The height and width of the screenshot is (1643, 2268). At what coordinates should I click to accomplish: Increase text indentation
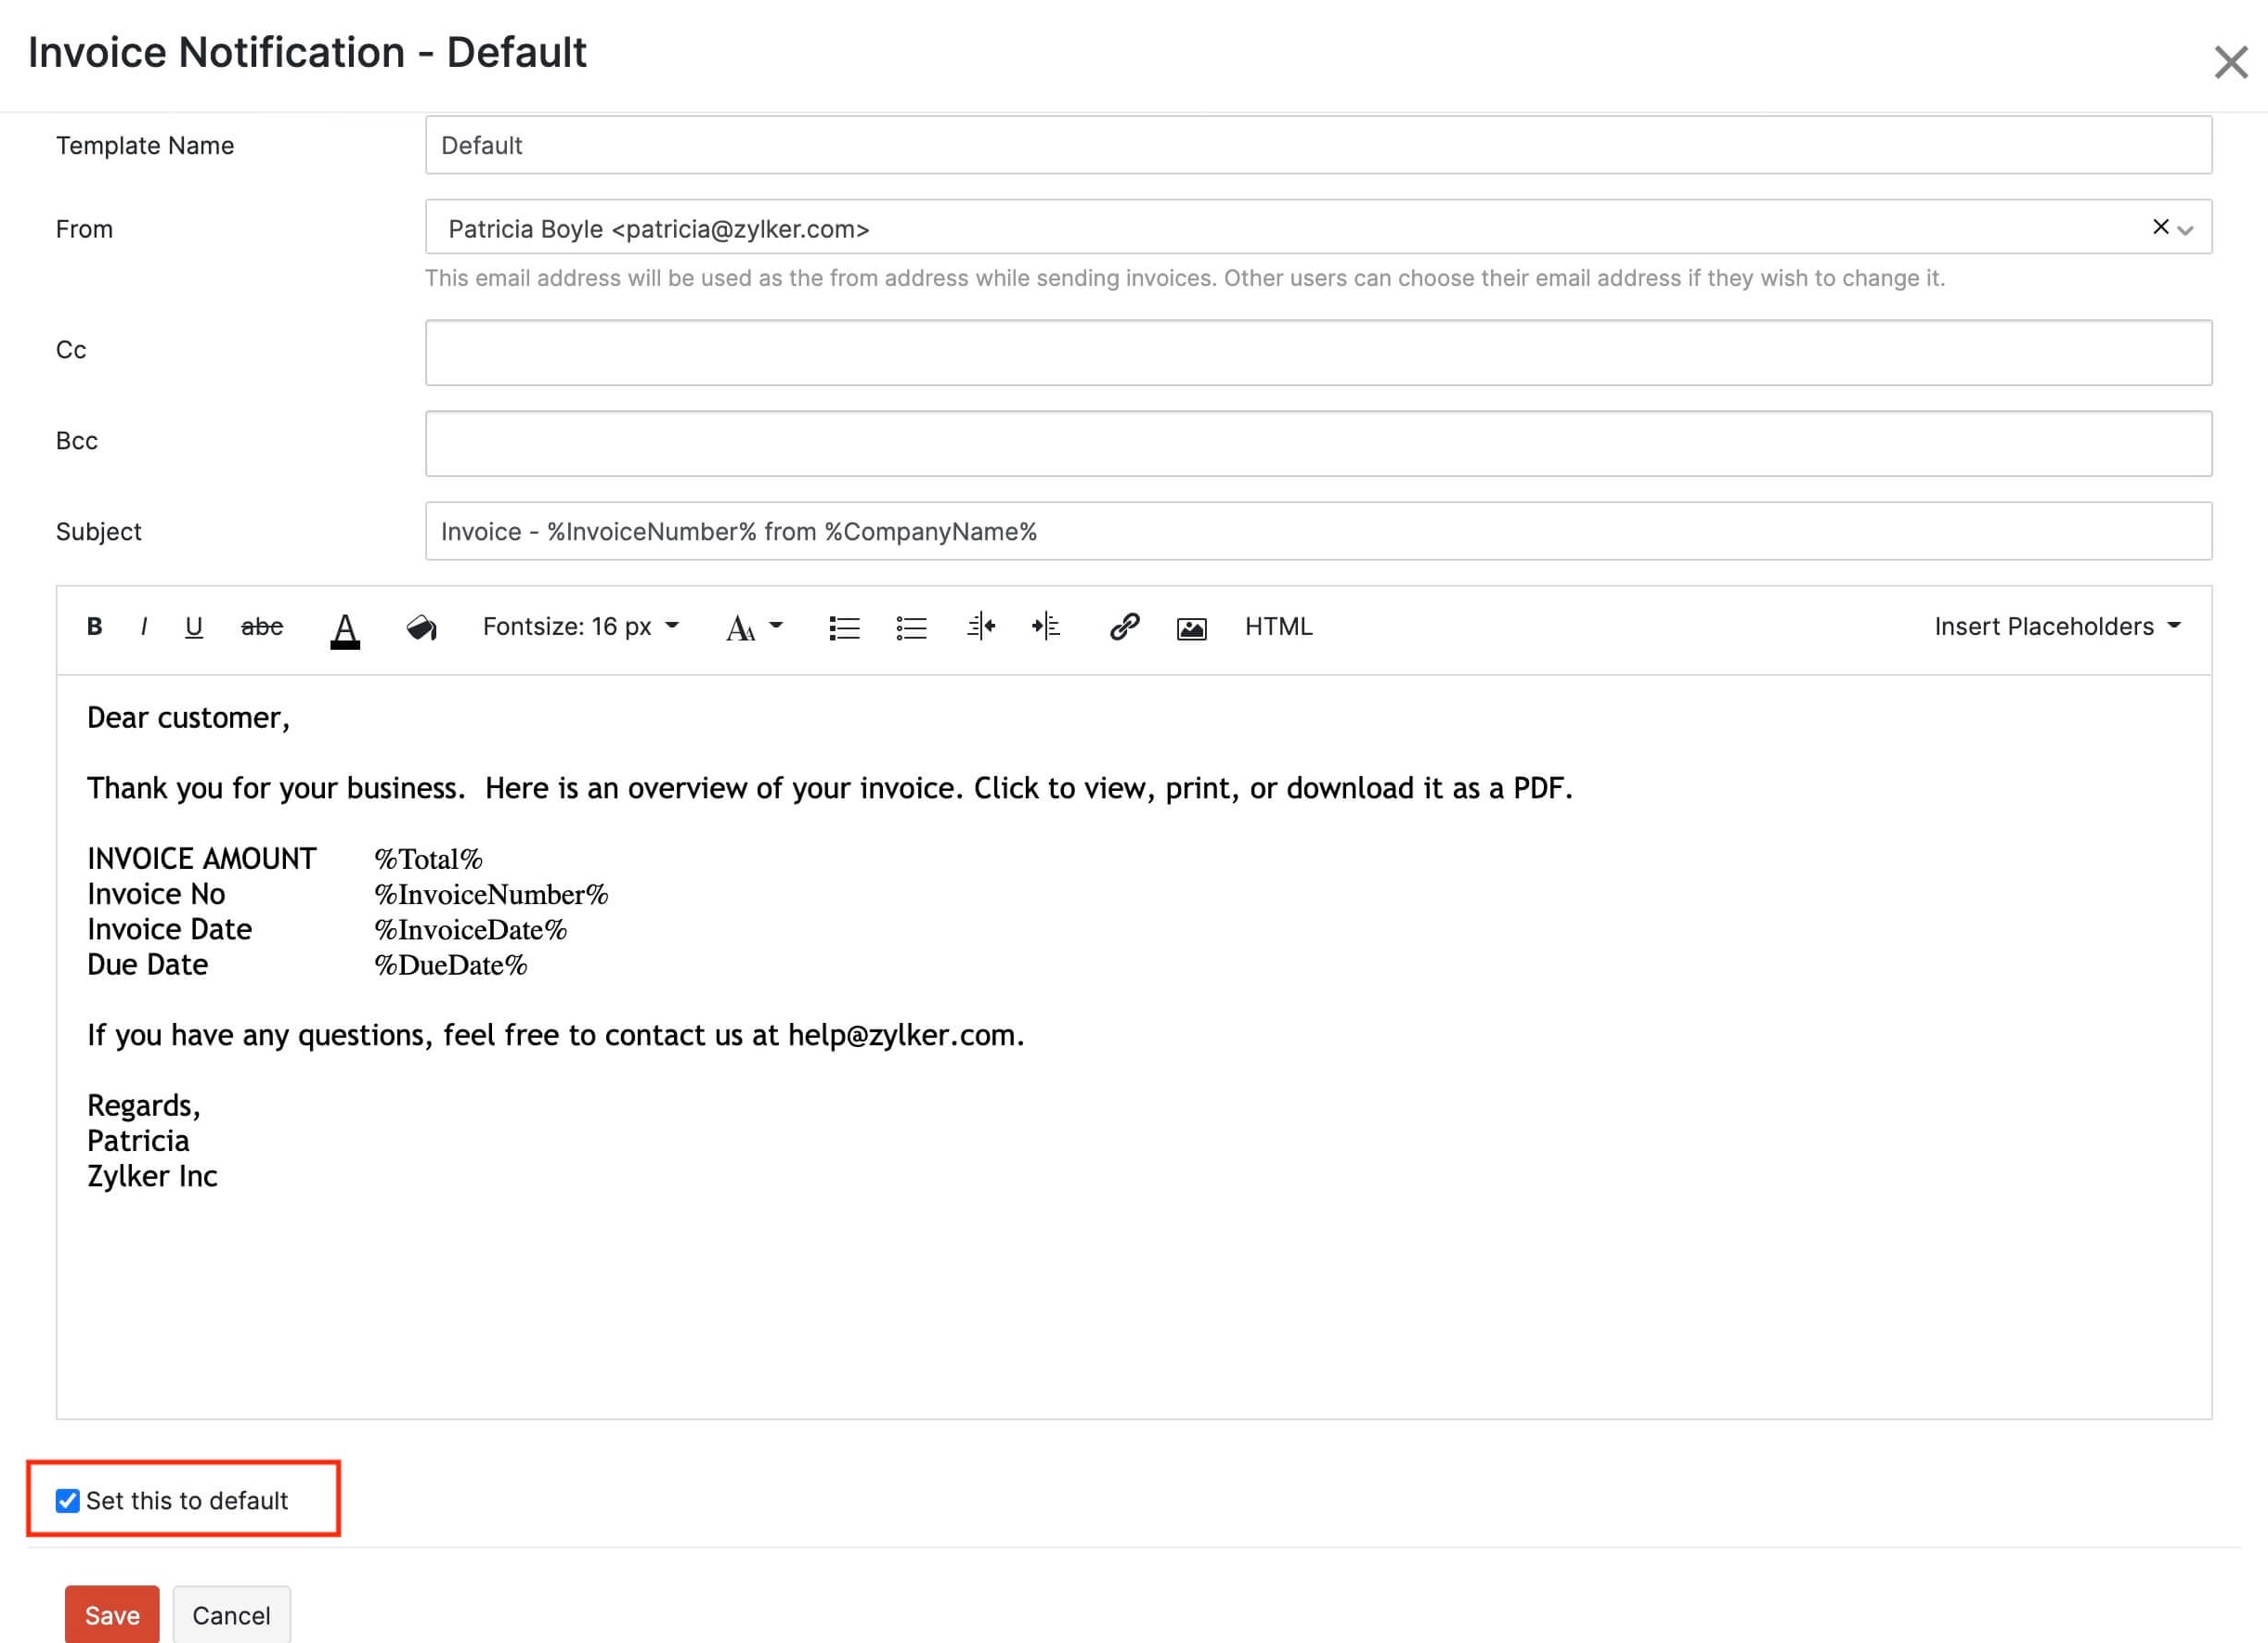(x=1046, y=627)
